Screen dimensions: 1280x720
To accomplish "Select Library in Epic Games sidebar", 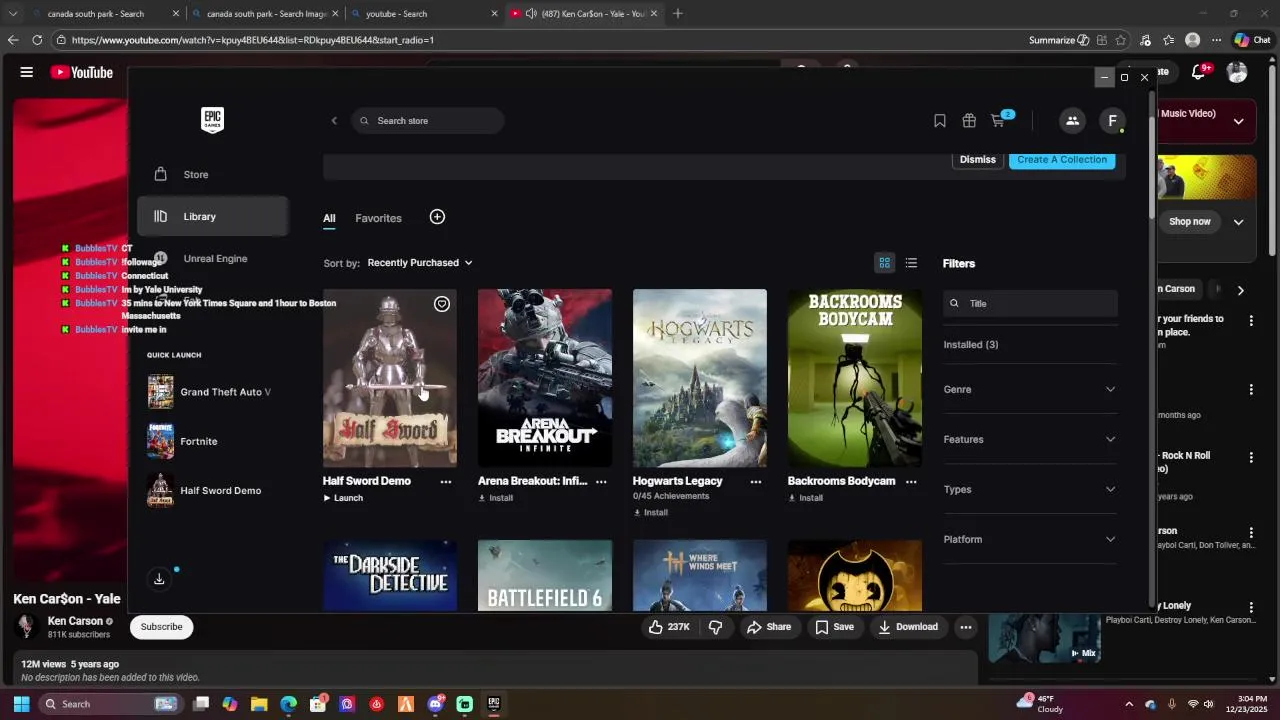I will (x=212, y=216).
